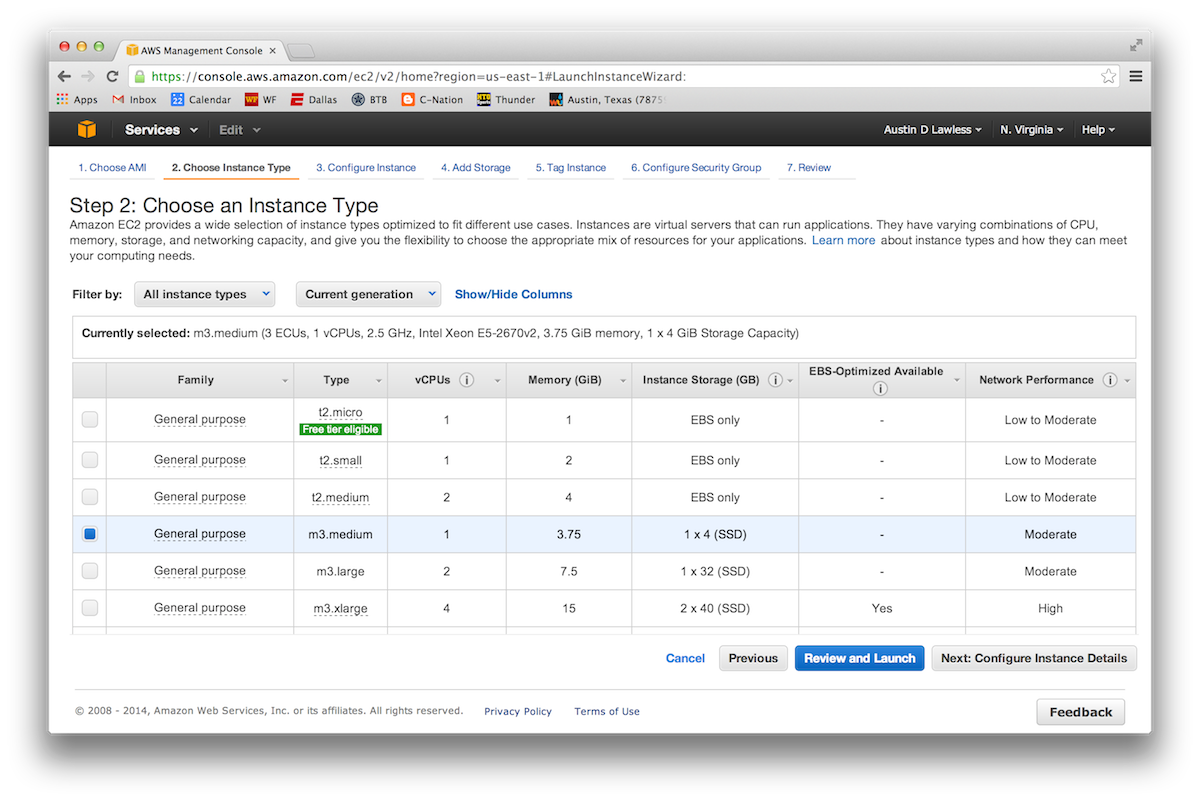Reload the page with the refresh icon
The image size is (1200, 801).
point(112,76)
